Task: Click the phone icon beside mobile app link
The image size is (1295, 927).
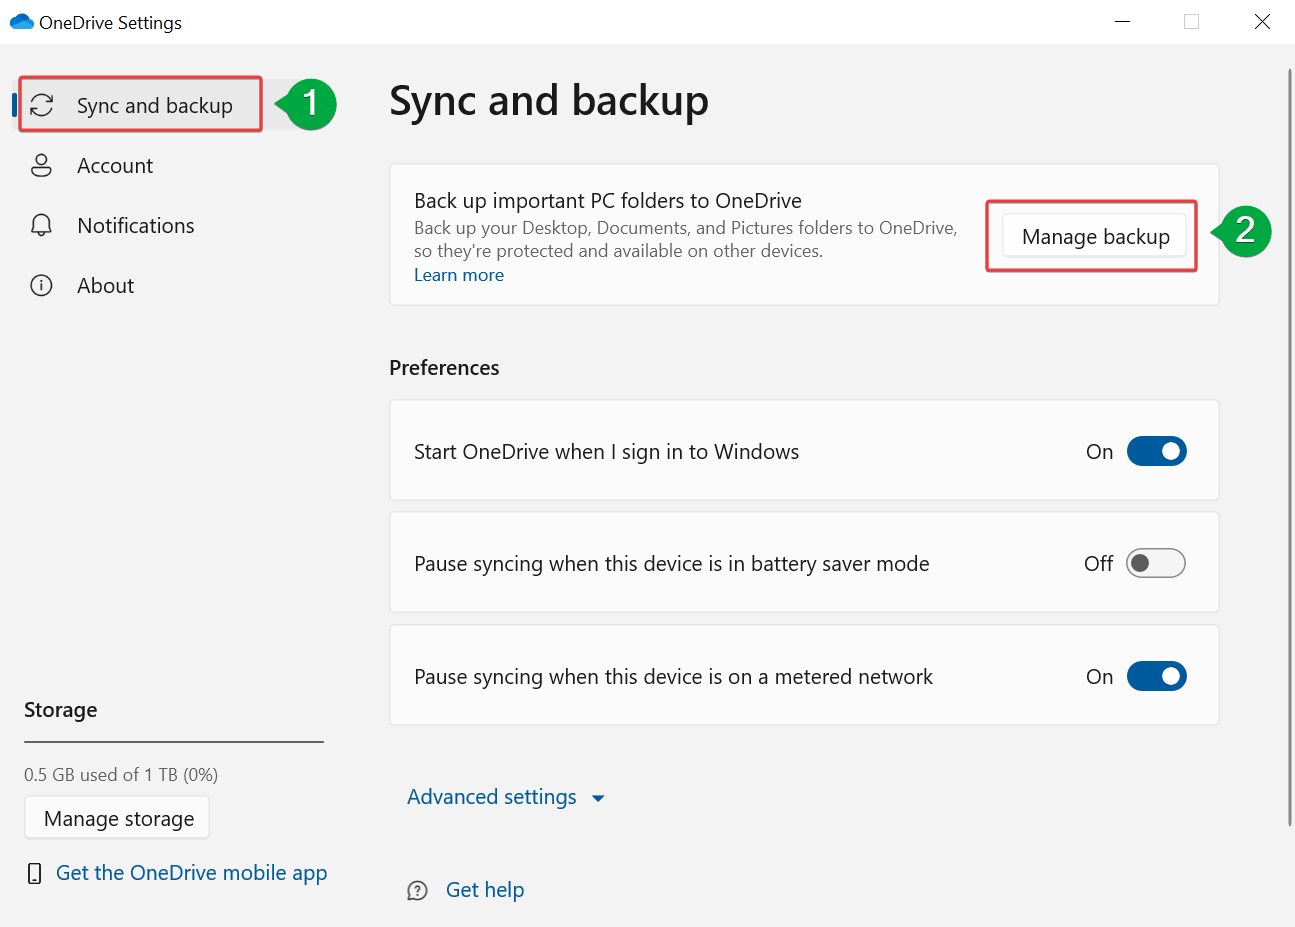Action: [35, 874]
